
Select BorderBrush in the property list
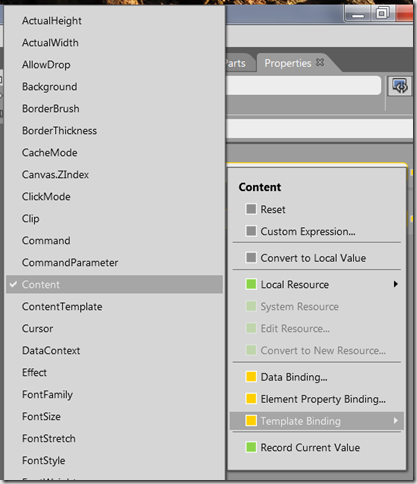[50, 109]
